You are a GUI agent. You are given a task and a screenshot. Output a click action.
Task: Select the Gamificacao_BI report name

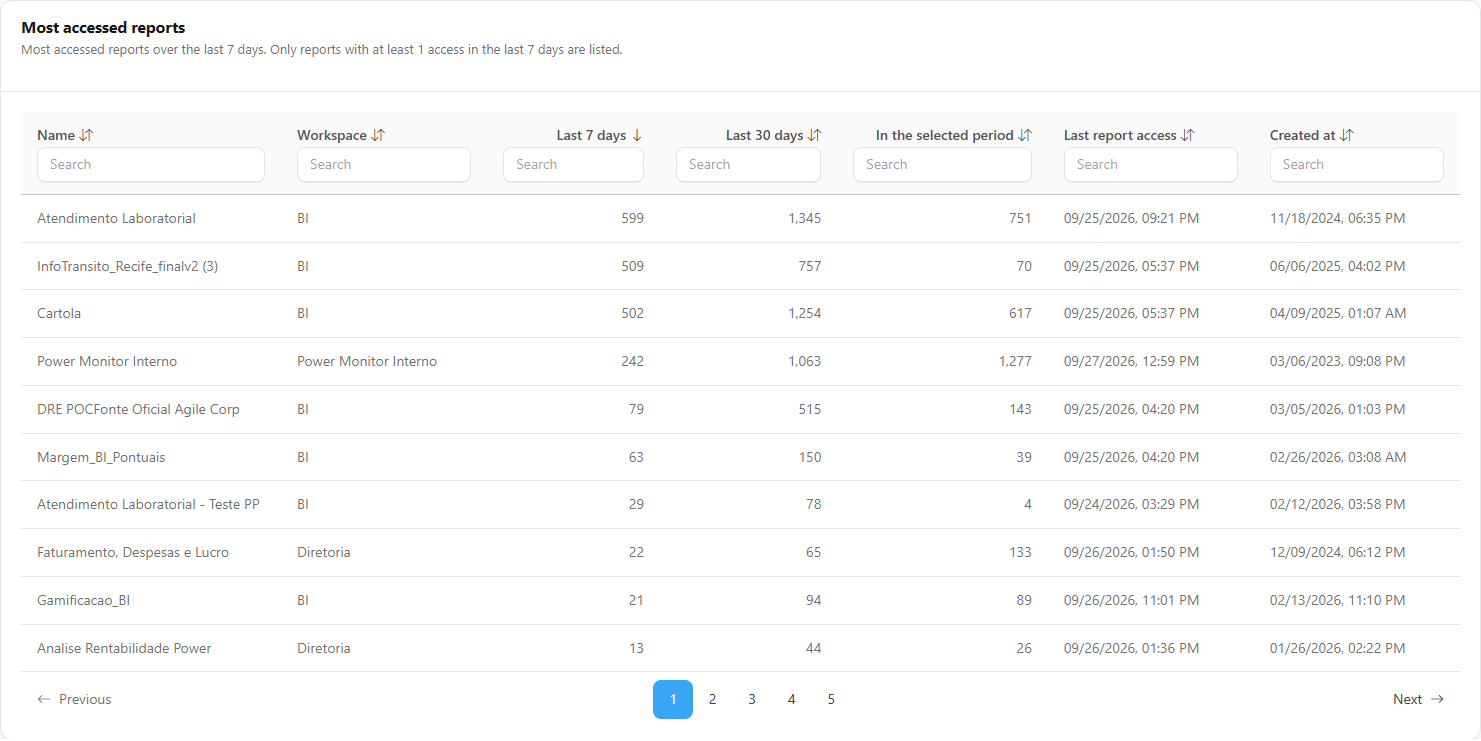84,600
